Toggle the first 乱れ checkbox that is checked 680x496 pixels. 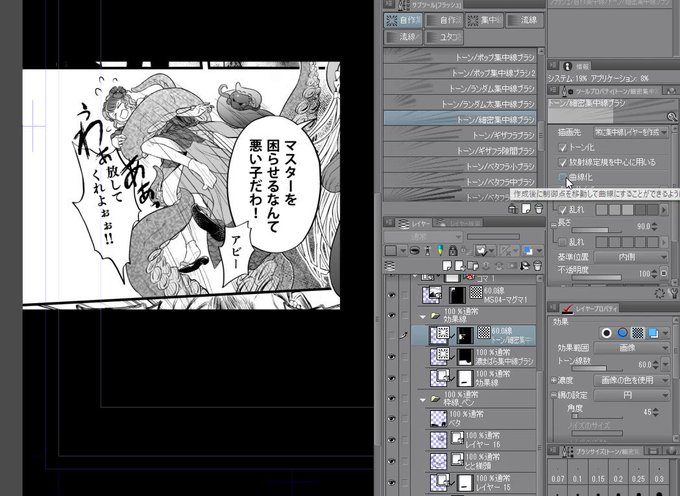tap(563, 210)
